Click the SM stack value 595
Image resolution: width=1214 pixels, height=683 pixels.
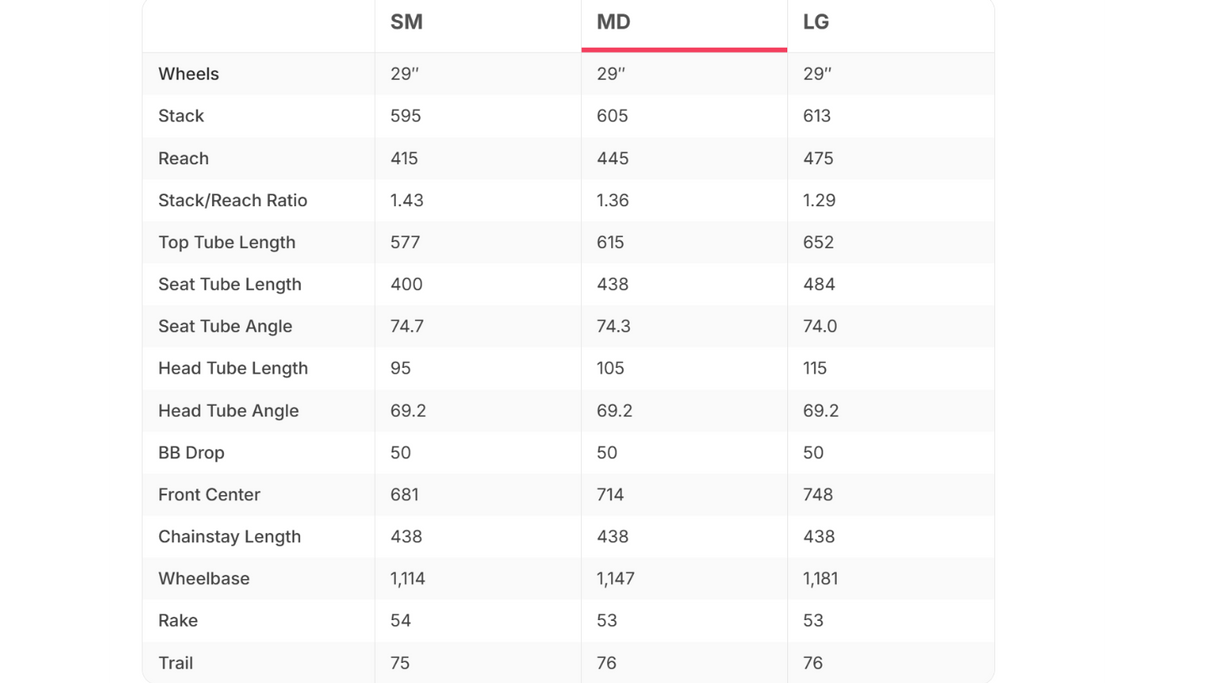point(406,116)
